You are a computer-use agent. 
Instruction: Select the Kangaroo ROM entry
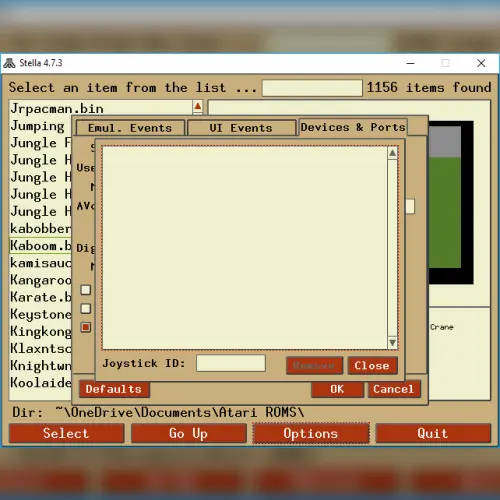click(x=41, y=280)
